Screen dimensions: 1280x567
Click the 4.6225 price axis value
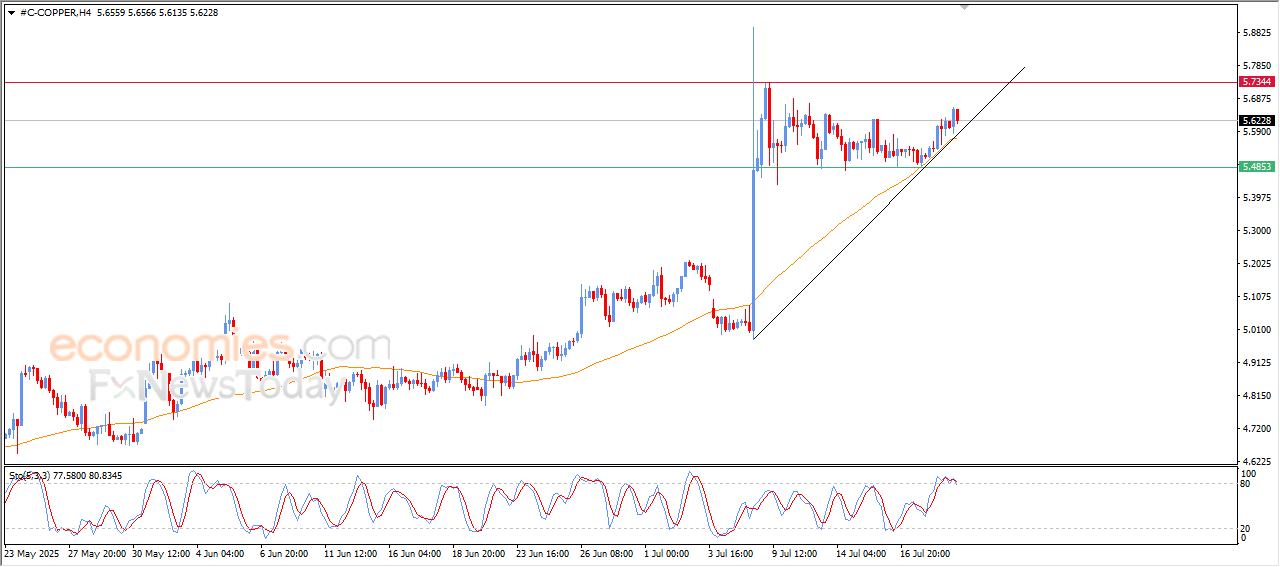click(1256, 462)
